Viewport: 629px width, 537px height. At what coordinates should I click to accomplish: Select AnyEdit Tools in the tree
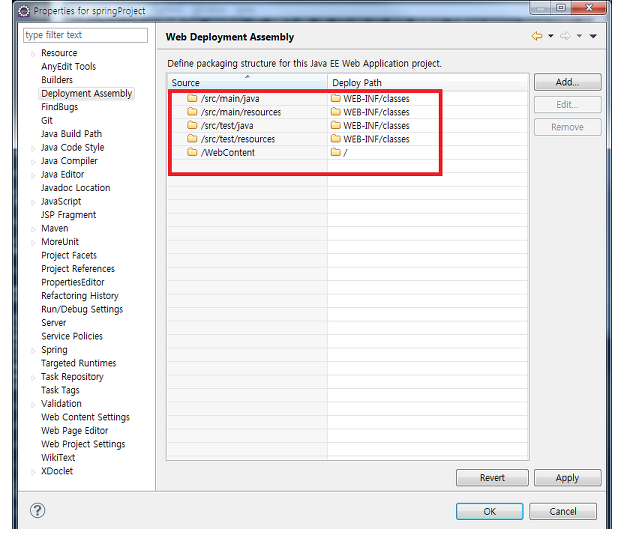(x=69, y=66)
